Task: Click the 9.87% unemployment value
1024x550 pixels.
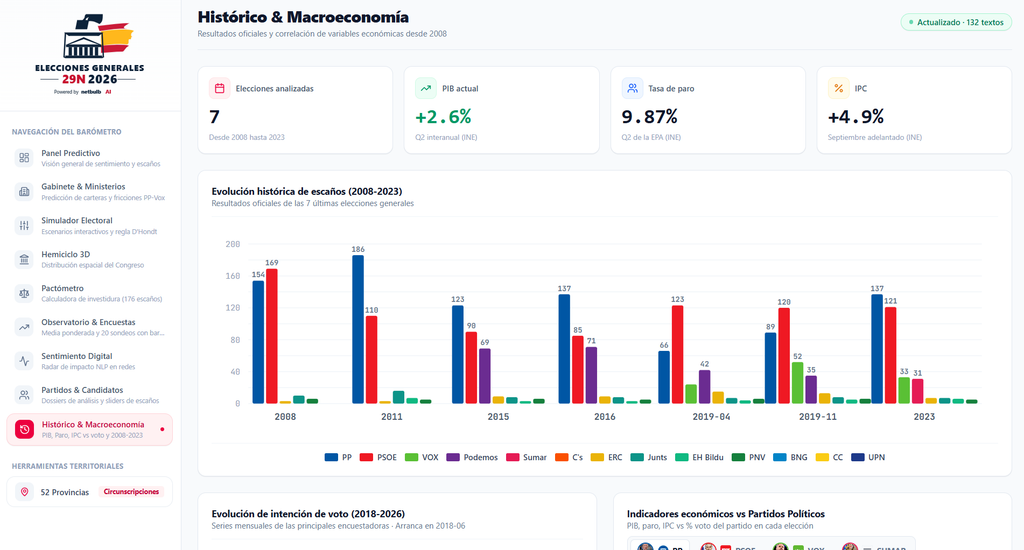Action: (x=649, y=116)
